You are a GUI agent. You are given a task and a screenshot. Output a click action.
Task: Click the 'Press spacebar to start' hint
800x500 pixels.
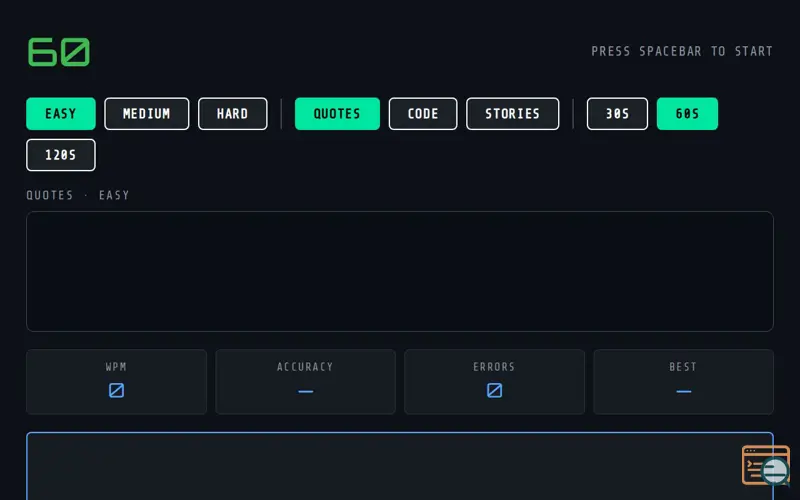coord(682,52)
